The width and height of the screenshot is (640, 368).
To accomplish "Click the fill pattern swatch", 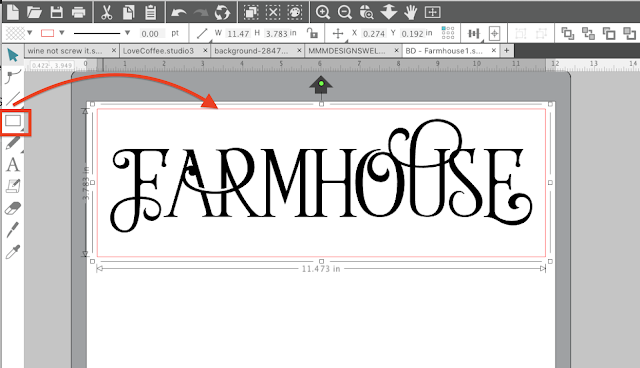I will 15,33.
